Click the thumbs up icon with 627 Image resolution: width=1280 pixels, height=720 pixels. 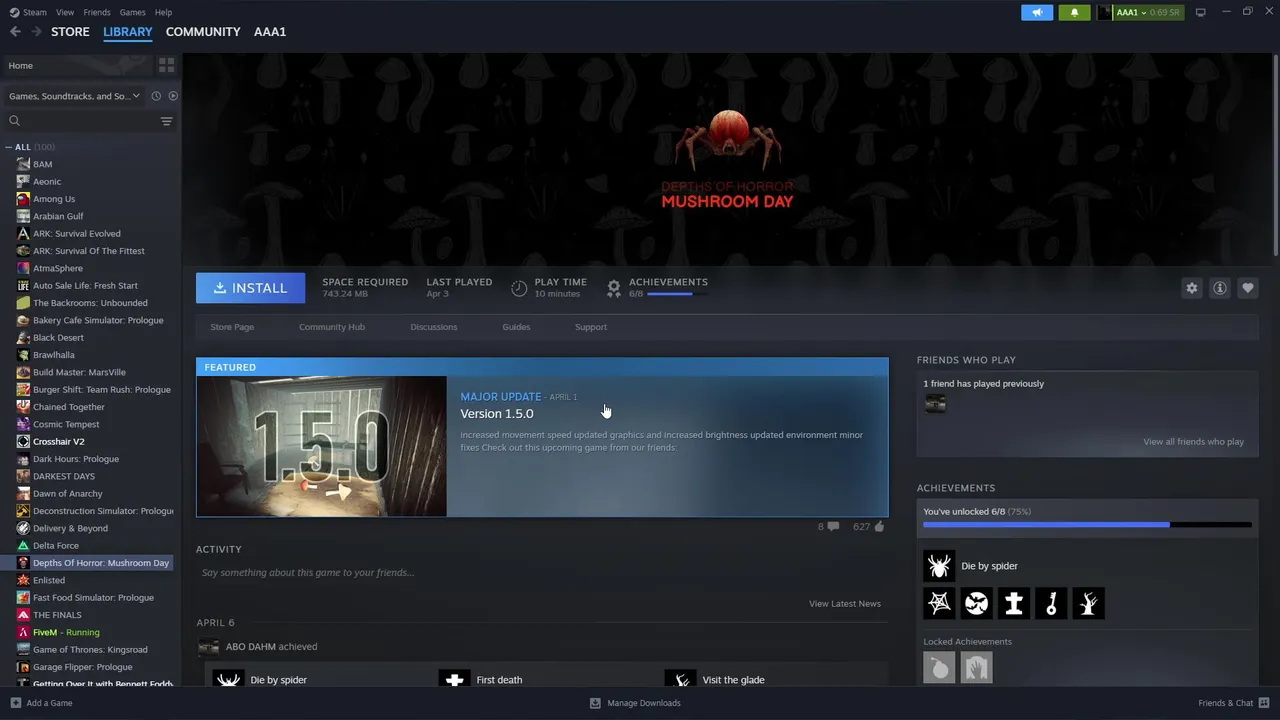coord(879,526)
